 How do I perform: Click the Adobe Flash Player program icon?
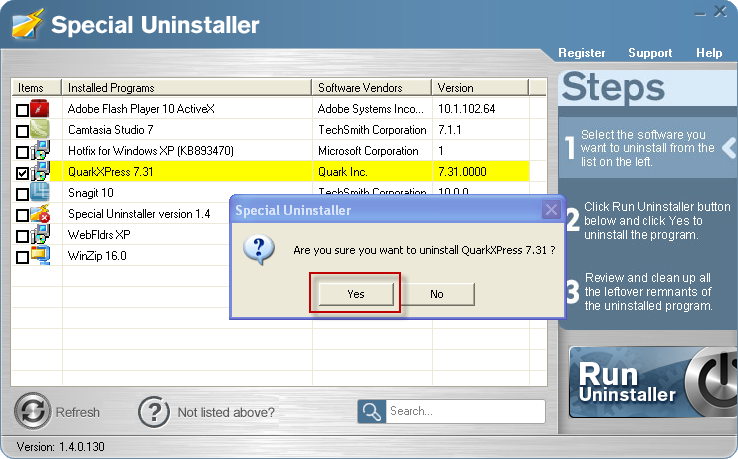pos(40,109)
